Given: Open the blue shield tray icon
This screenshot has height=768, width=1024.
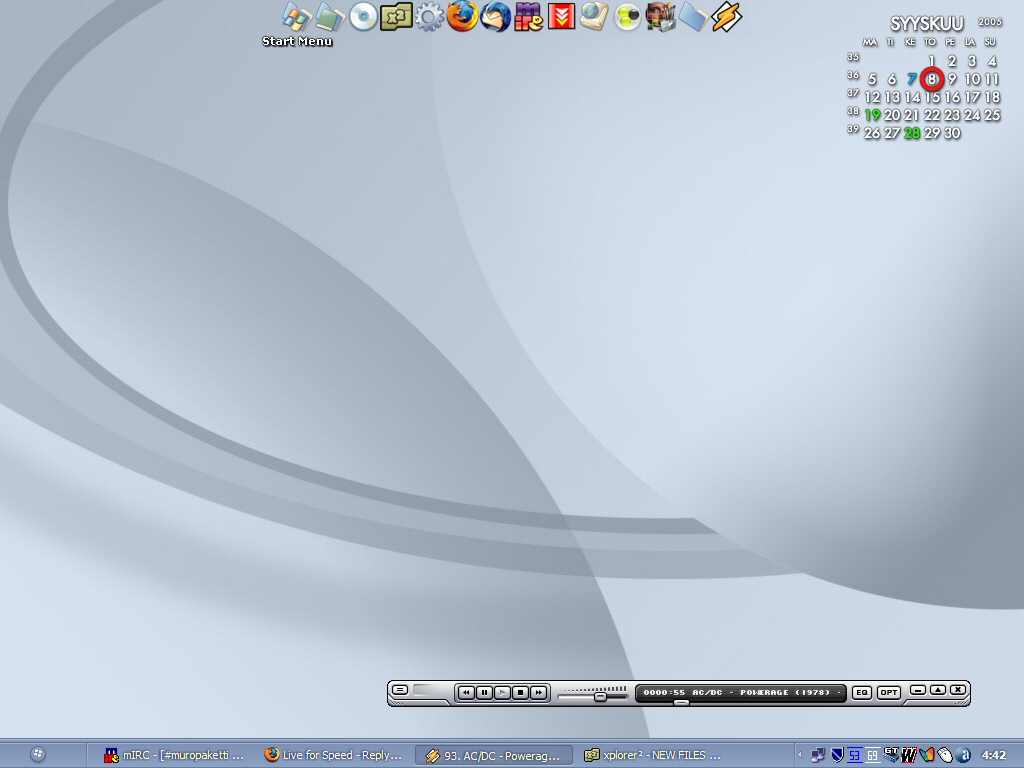Looking at the screenshot, I should tap(837, 755).
